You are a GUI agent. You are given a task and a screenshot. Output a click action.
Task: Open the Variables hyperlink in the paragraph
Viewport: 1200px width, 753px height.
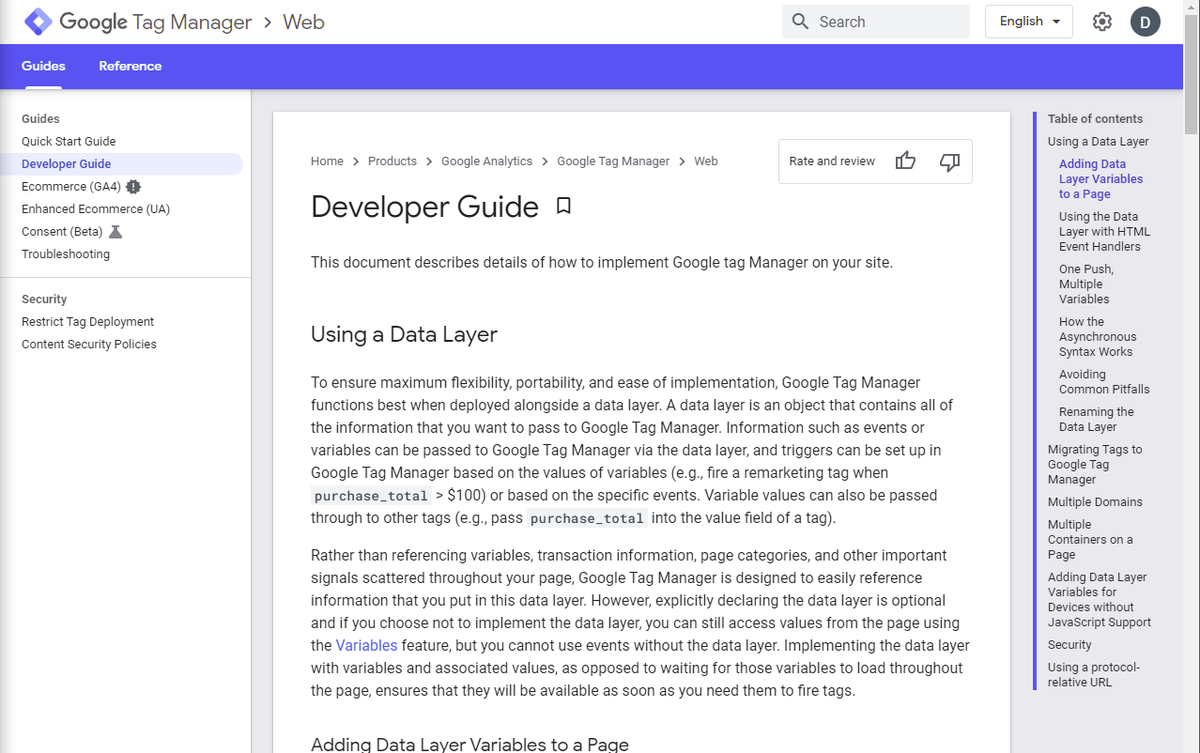click(x=367, y=646)
